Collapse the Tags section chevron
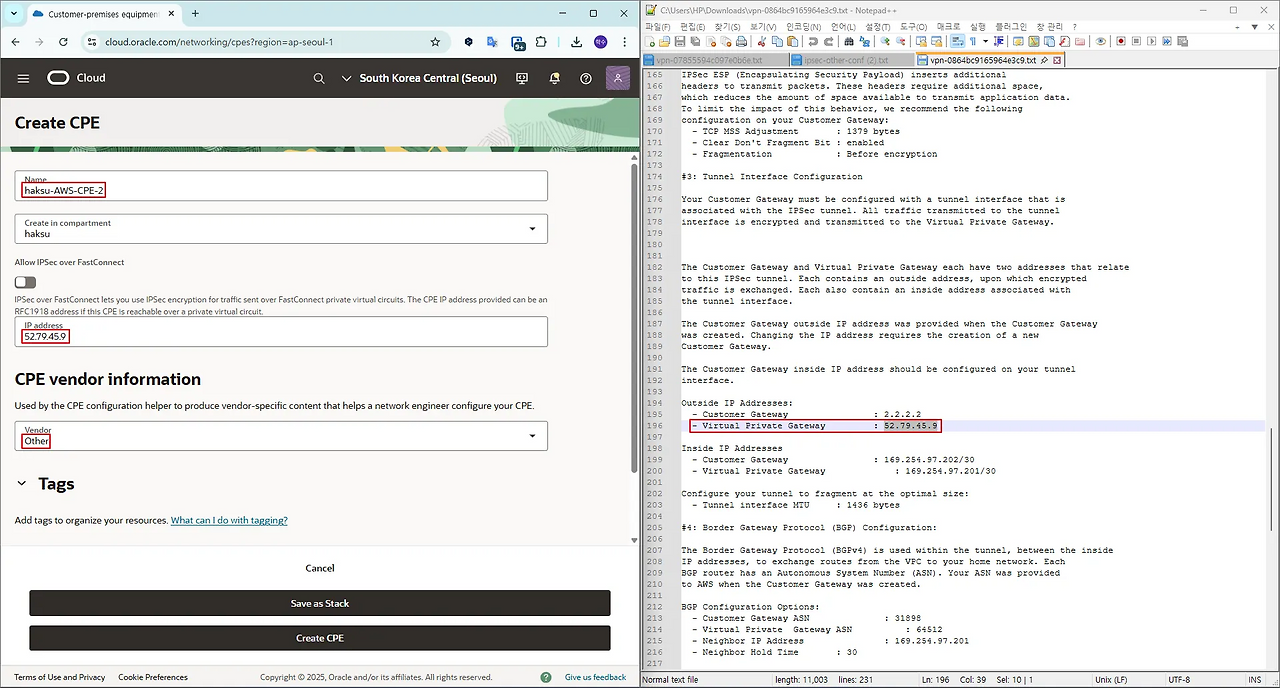Image resolution: width=1280 pixels, height=688 pixels. [x=22, y=484]
